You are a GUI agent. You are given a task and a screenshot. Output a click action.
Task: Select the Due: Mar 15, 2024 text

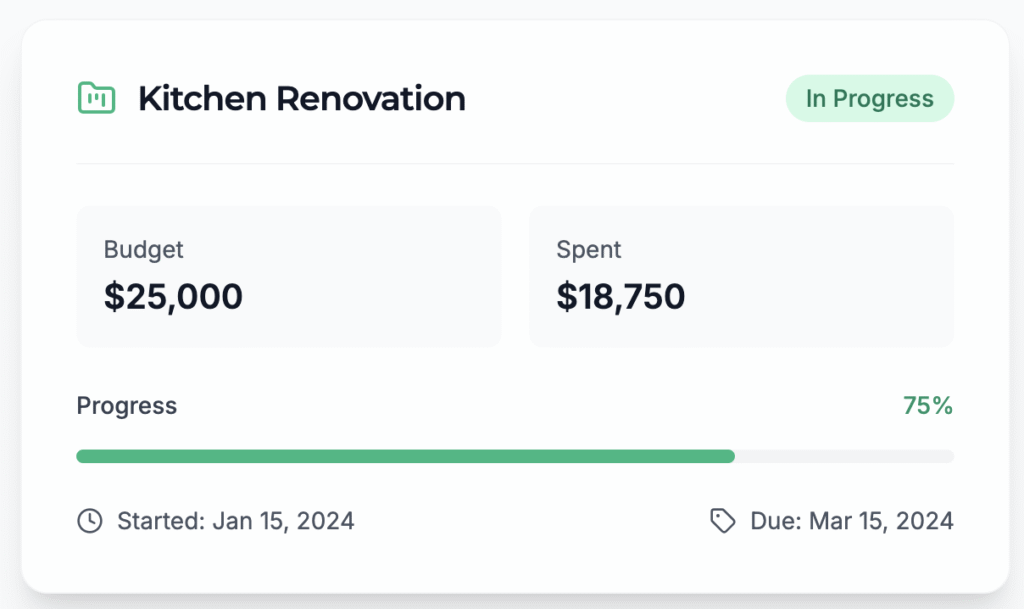(852, 521)
